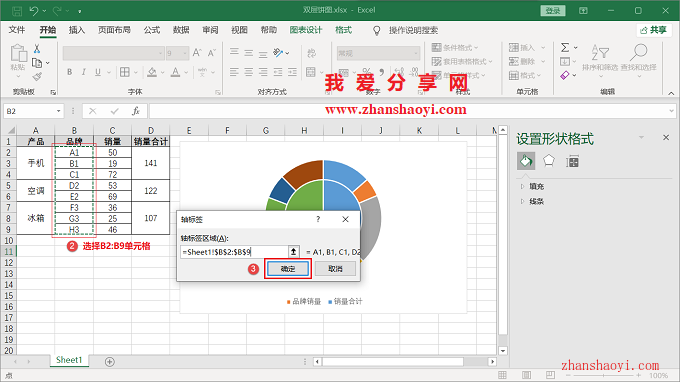The width and height of the screenshot is (680, 382).
Task: Increase font size with larger A icon
Action: [197, 53]
